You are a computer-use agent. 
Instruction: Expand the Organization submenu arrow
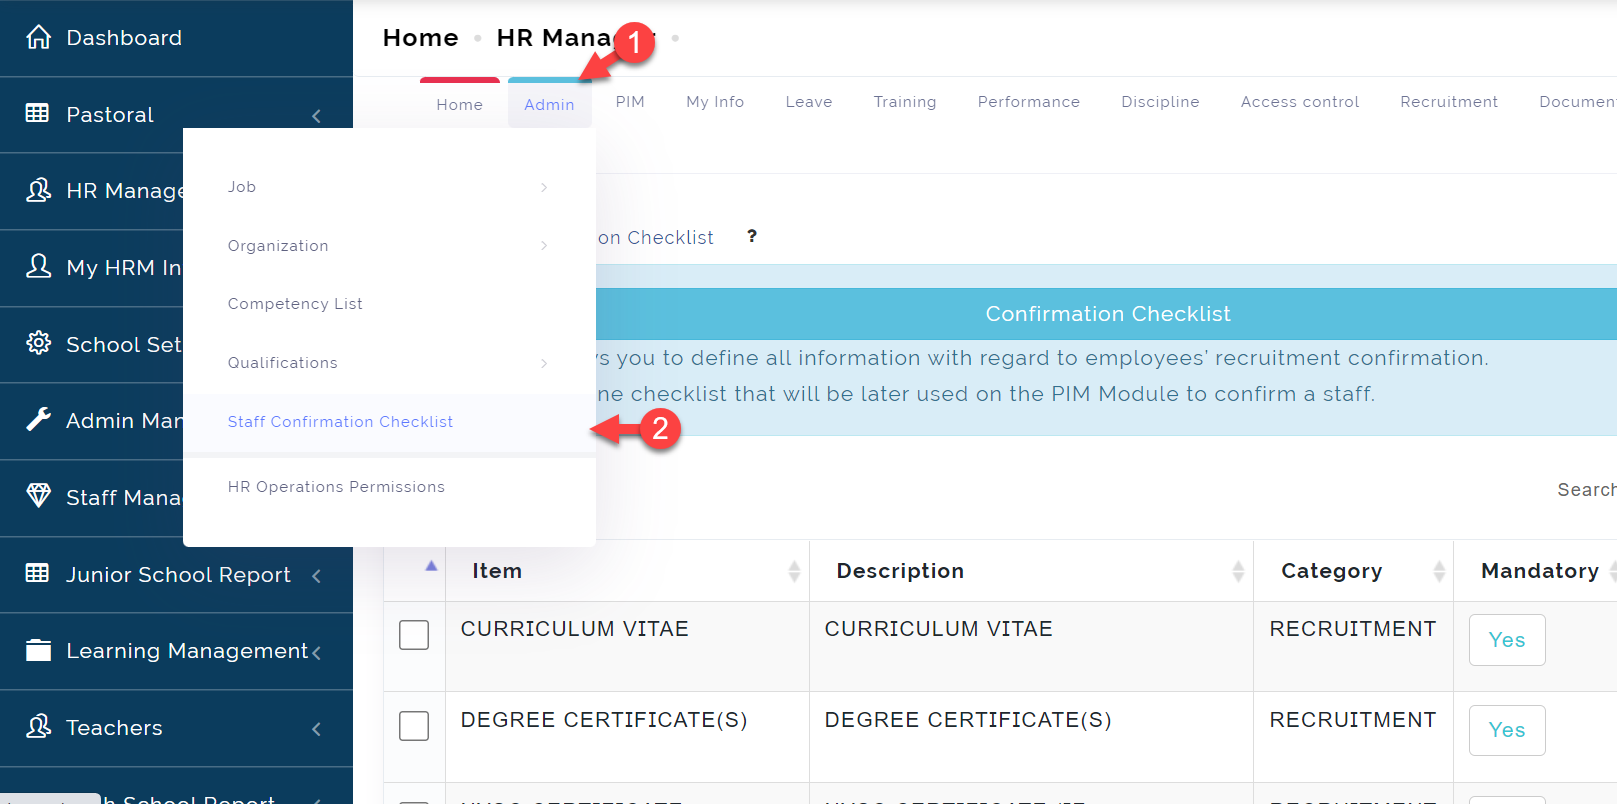pos(544,246)
